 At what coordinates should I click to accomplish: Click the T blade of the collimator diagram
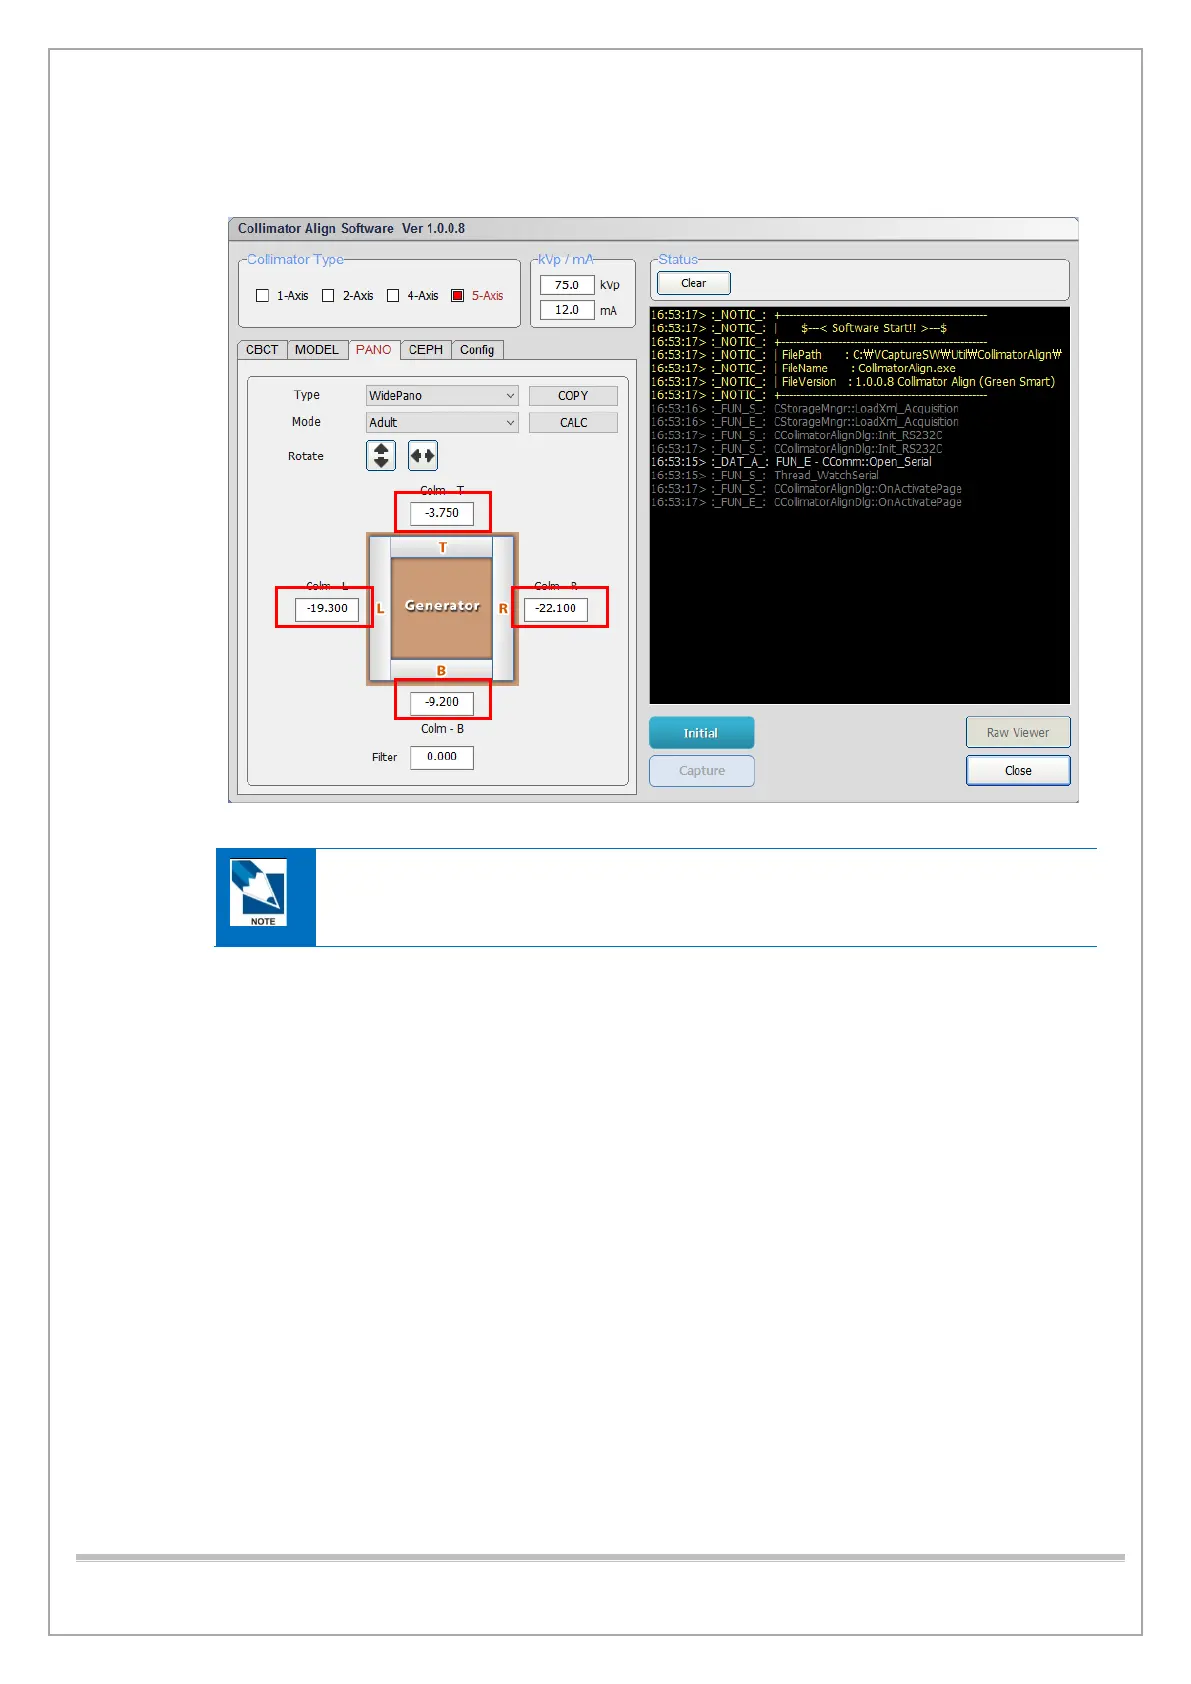(x=442, y=547)
